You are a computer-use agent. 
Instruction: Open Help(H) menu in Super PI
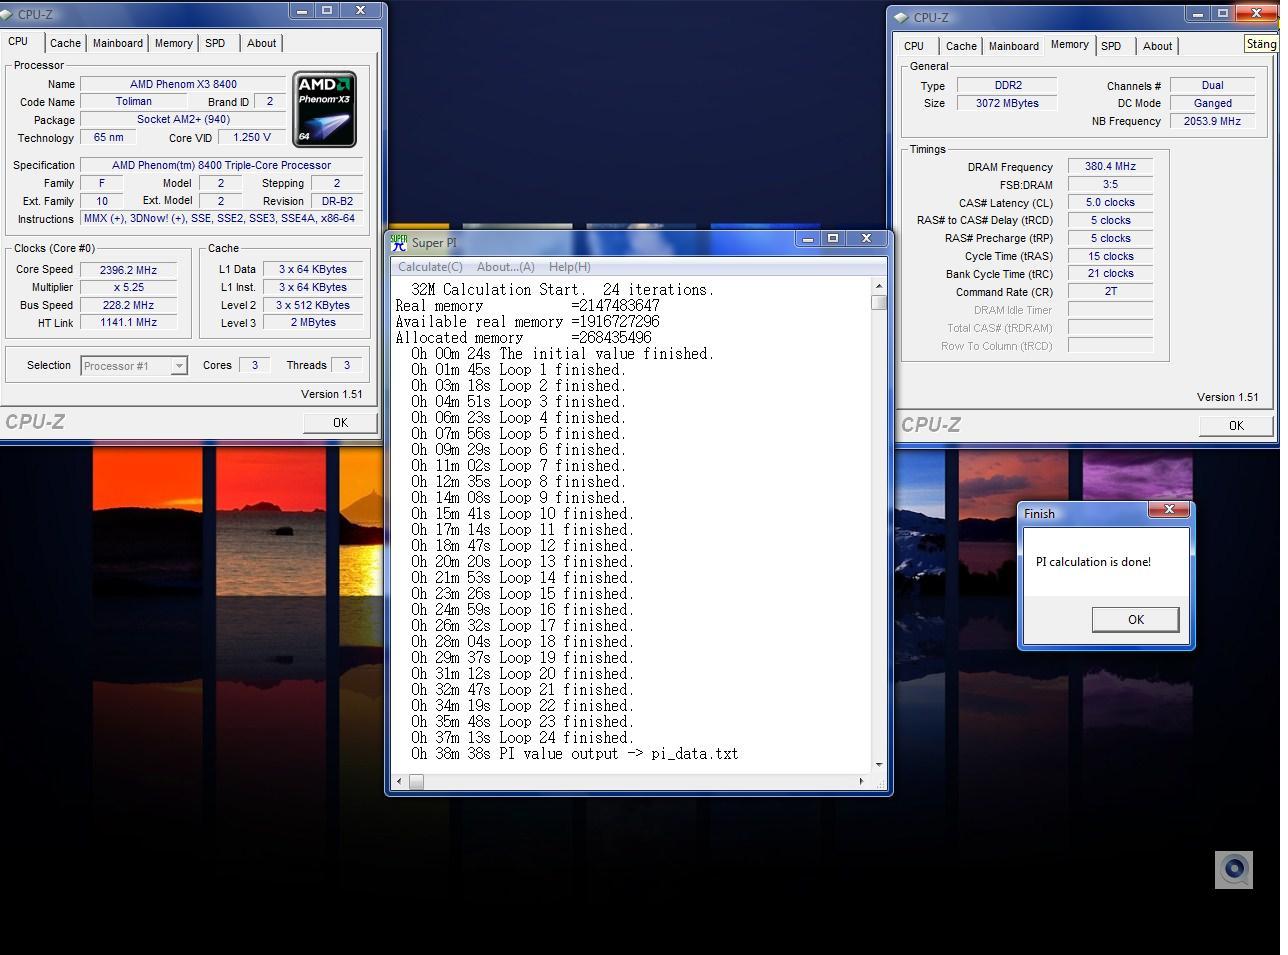tap(570, 267)
